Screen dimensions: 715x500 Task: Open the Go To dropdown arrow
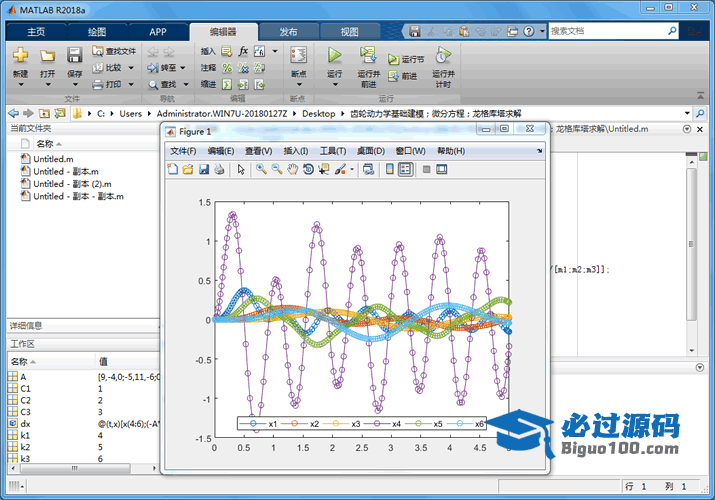coord(183,68)
